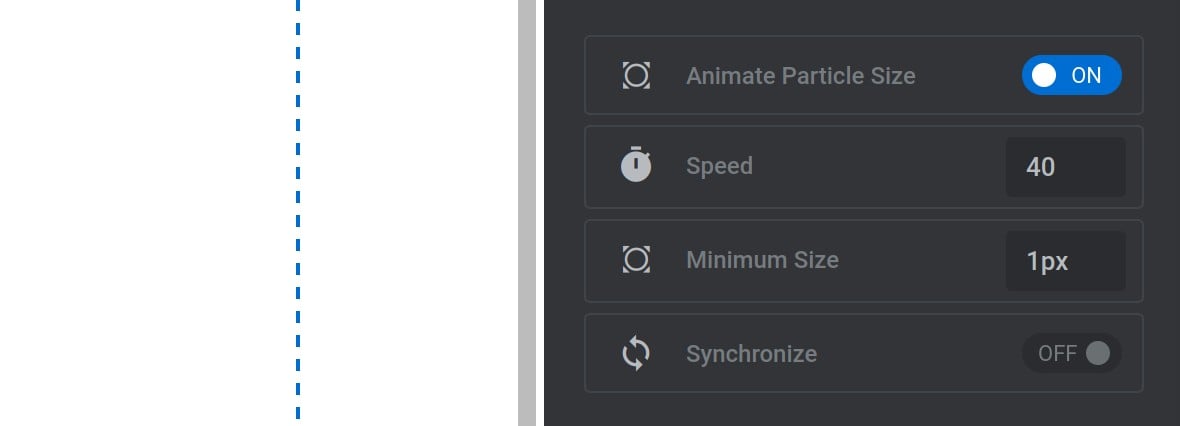Select the Speed option label
Screen dimensions: 1180x426
click(719, 166)
